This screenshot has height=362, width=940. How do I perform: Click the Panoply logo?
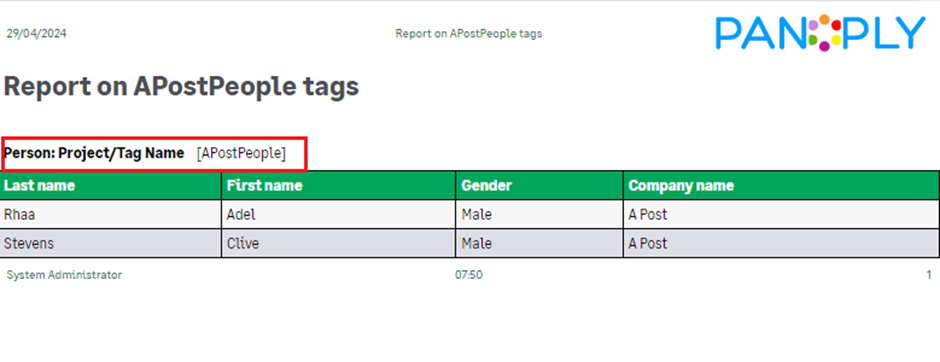click(x=821, y=33)
